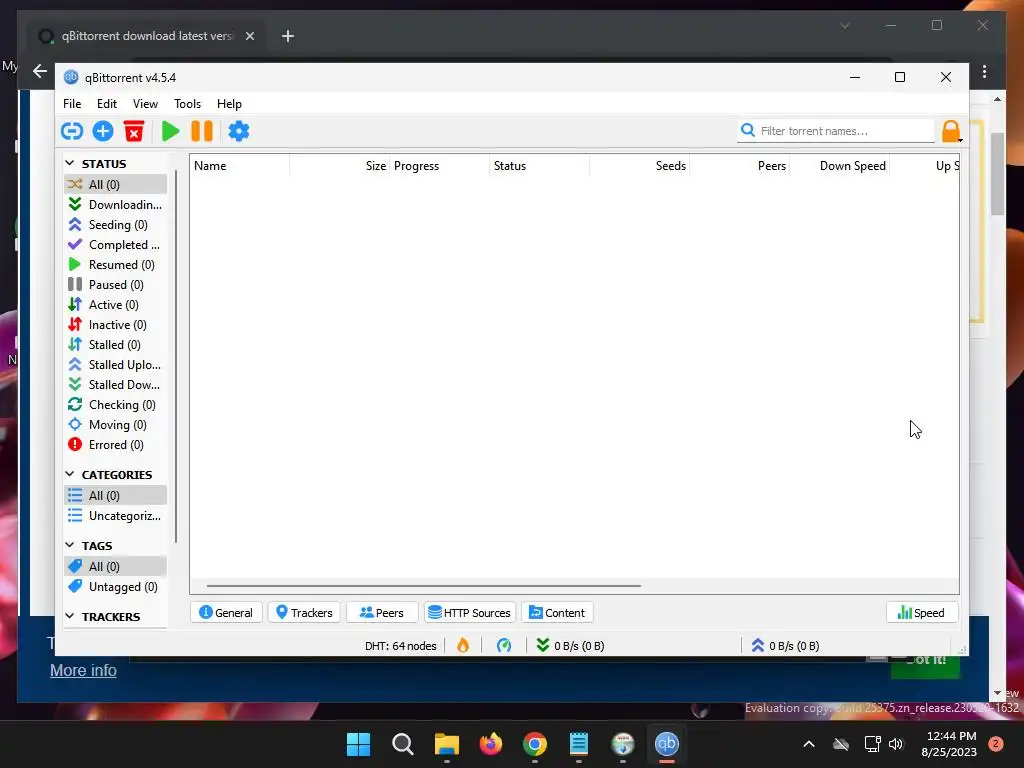Sort torrents by Name column
The width and height of the screenshot is (1024, 768).
tap(240, 166)
